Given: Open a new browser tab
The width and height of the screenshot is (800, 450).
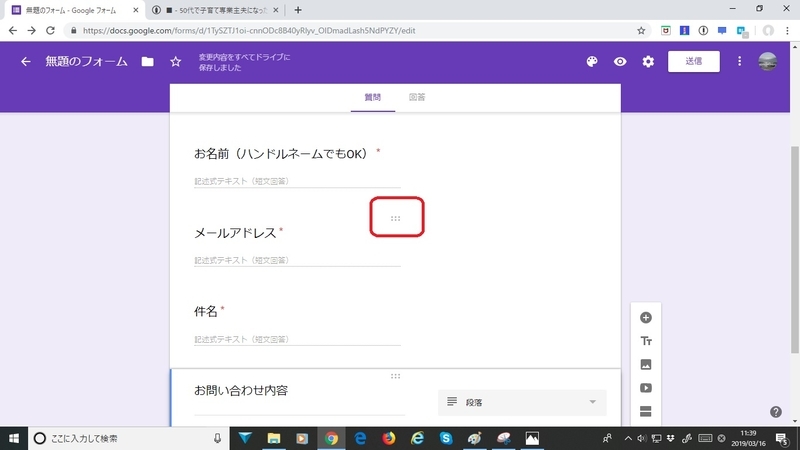Looking at the screenshot, I should [x=298, y=10].
